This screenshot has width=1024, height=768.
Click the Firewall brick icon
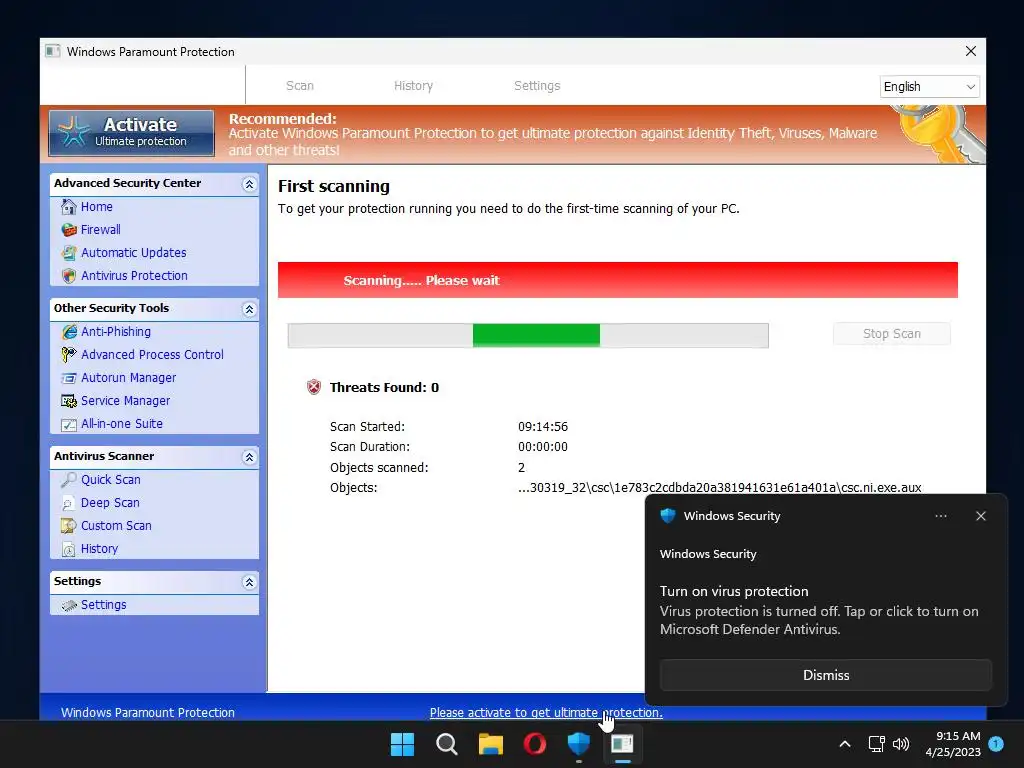point(69,230)
